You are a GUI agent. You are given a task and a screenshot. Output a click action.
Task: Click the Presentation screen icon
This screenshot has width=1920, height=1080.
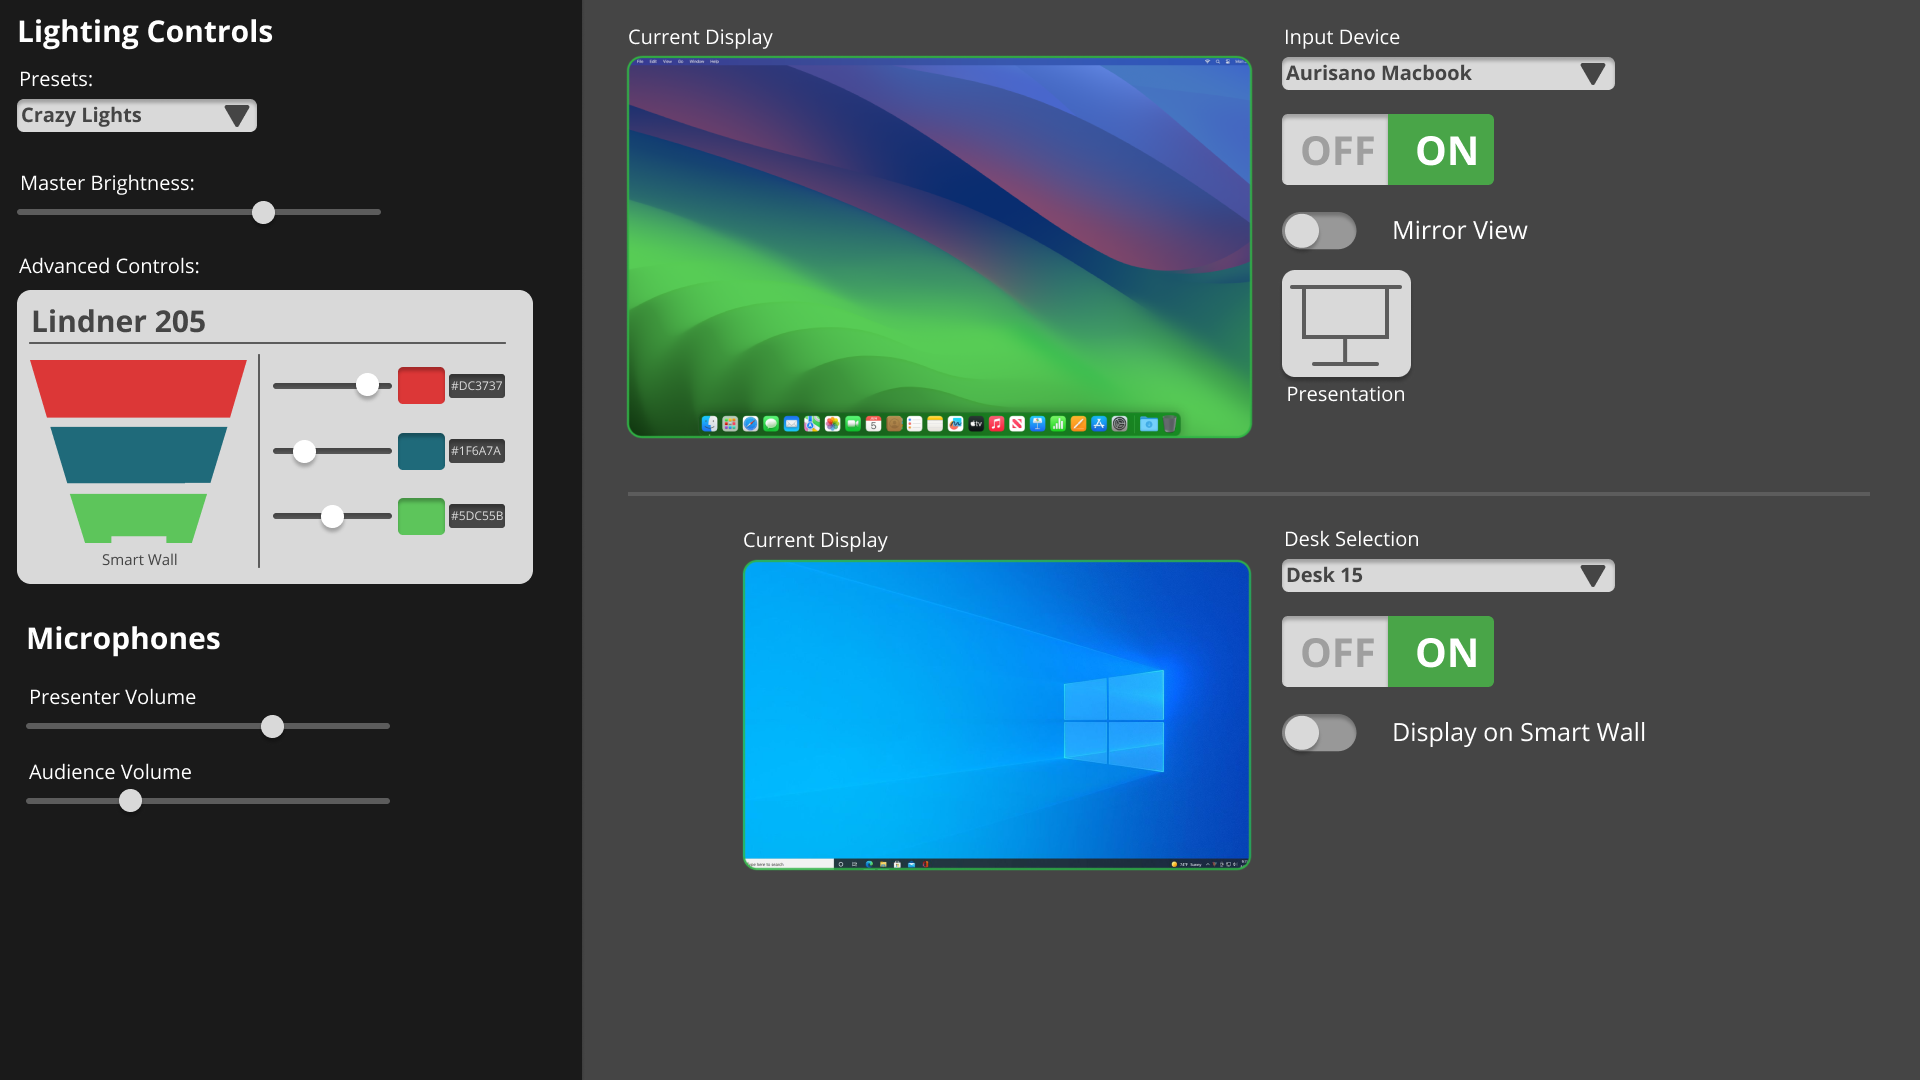[x=1346, y=324]
